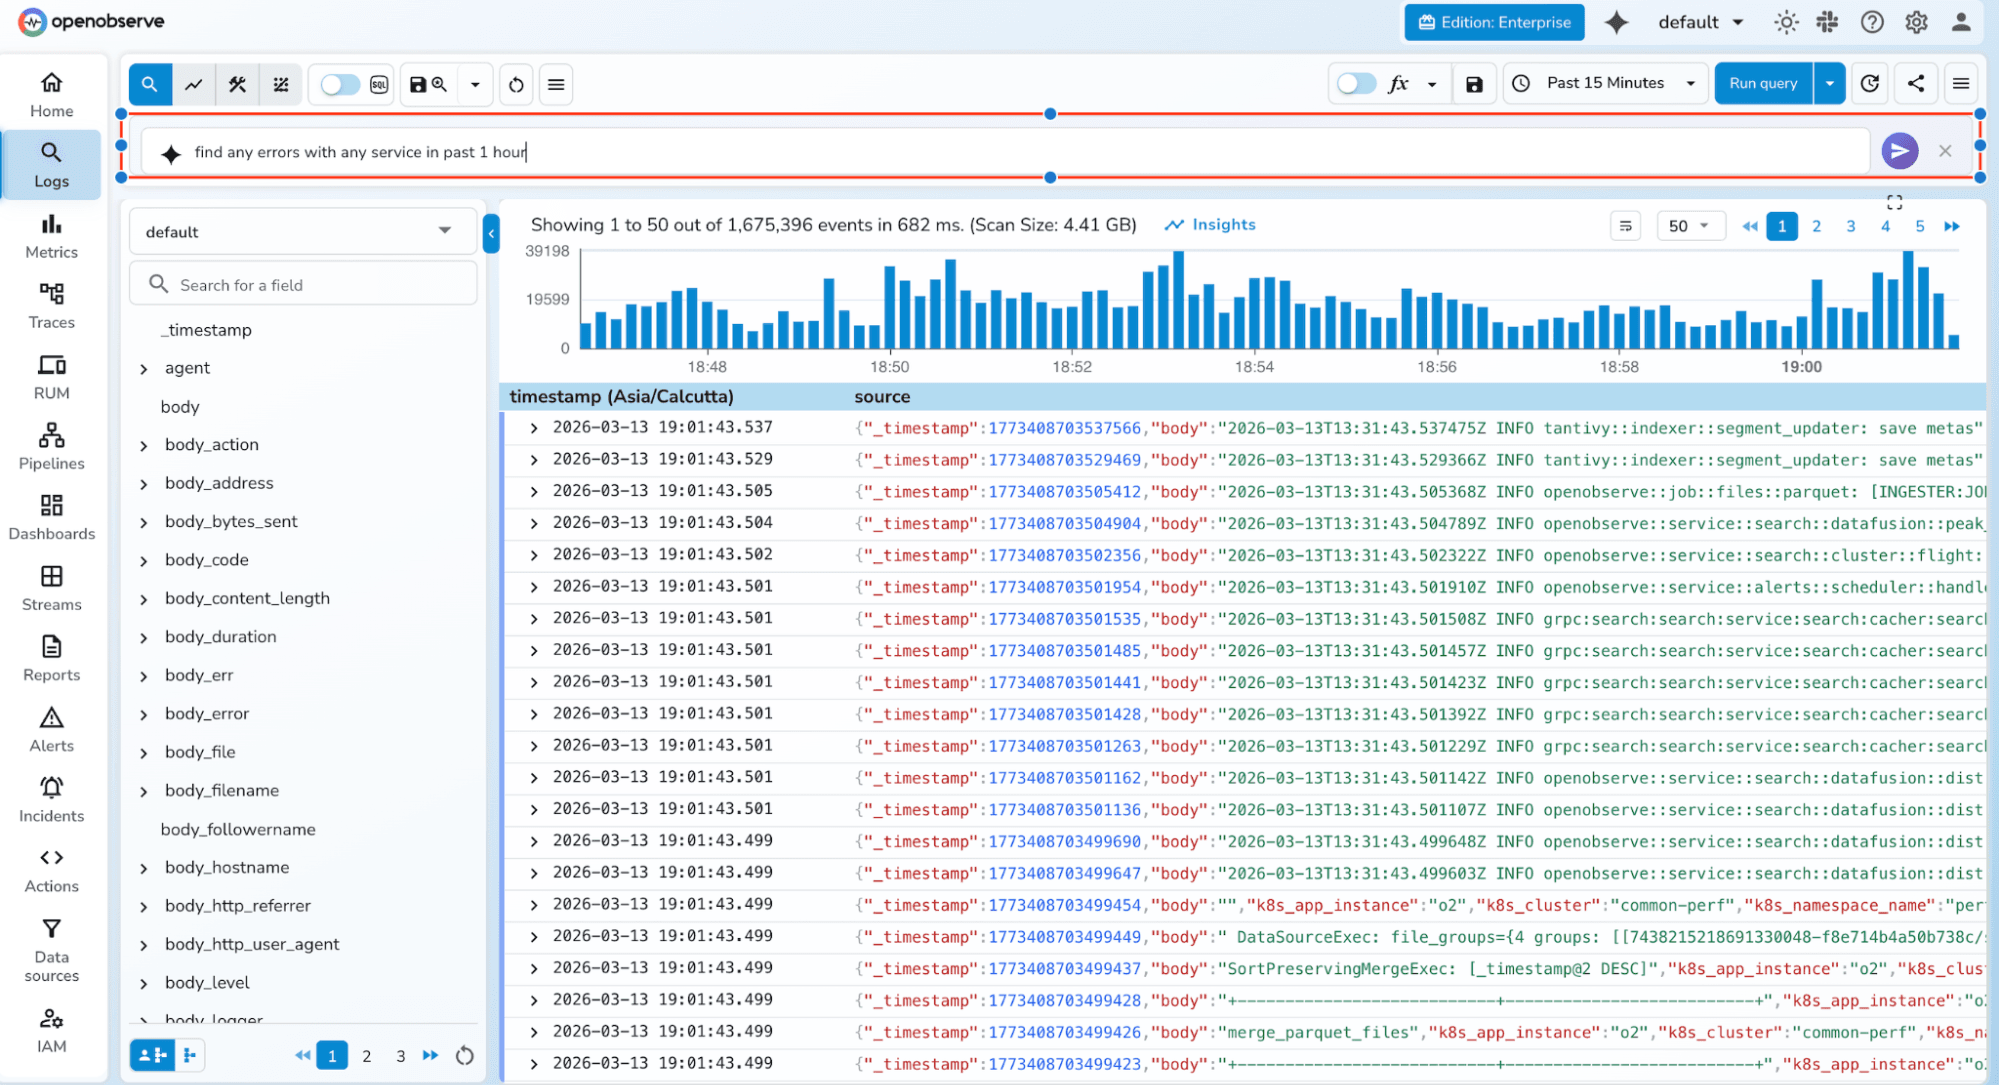Click the refresh interval icon next to Run query
Viewport: 1999px width, 1086px height.
[1869, 83]
